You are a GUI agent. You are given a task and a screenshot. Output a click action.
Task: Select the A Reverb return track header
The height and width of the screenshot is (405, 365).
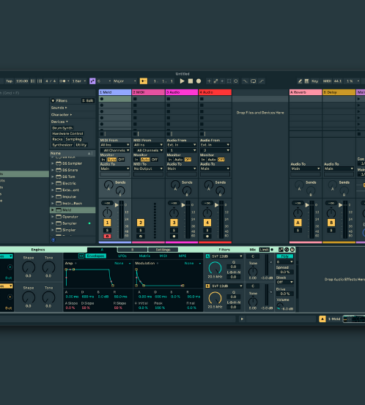[x=305, y=92]
